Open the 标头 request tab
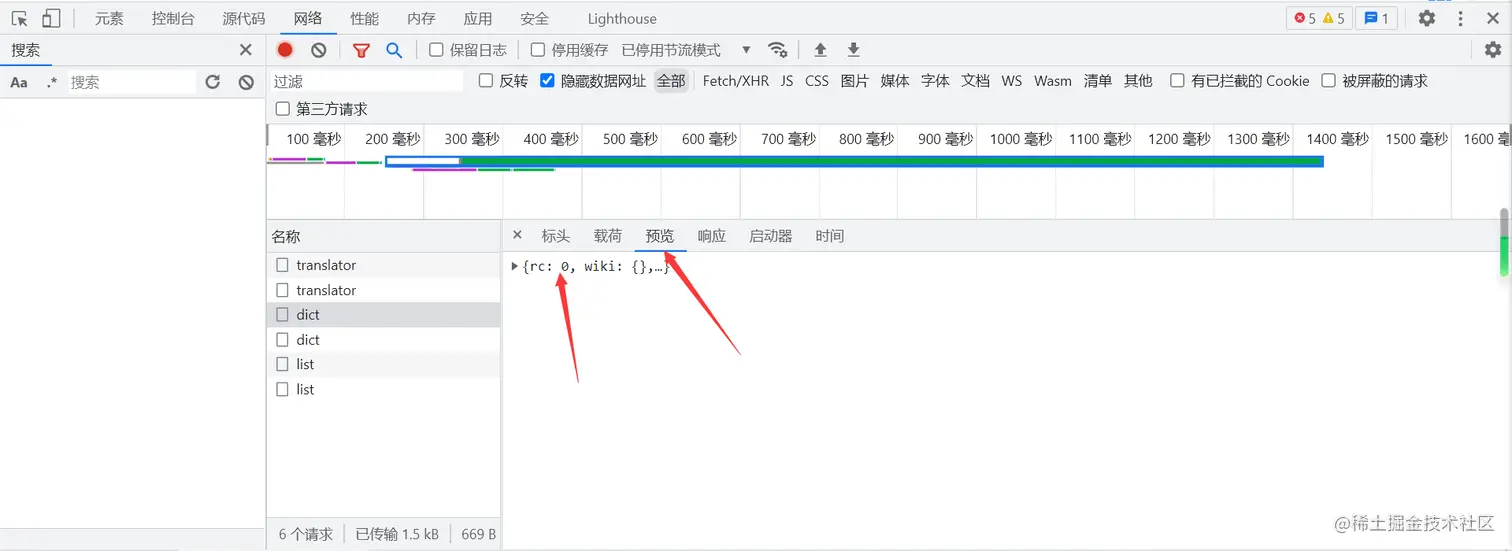This screenshot has width=1512, height=551. tap(556, 236)
